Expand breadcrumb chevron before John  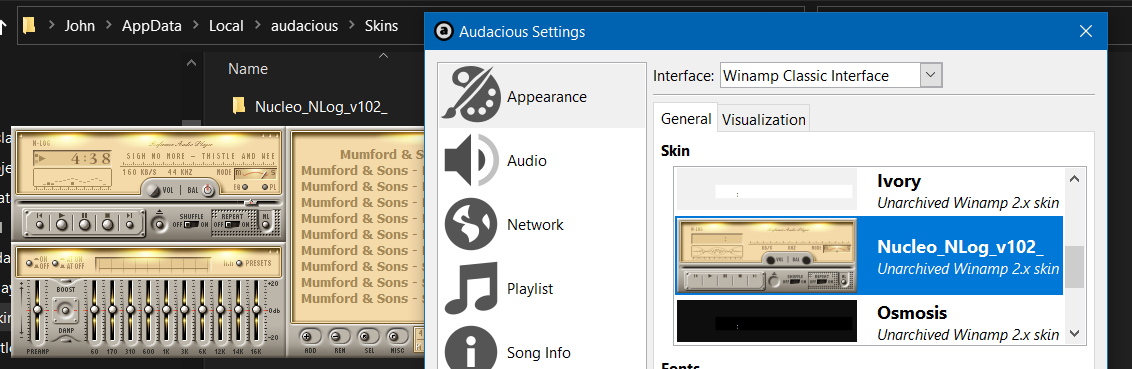tap(51, 26)
